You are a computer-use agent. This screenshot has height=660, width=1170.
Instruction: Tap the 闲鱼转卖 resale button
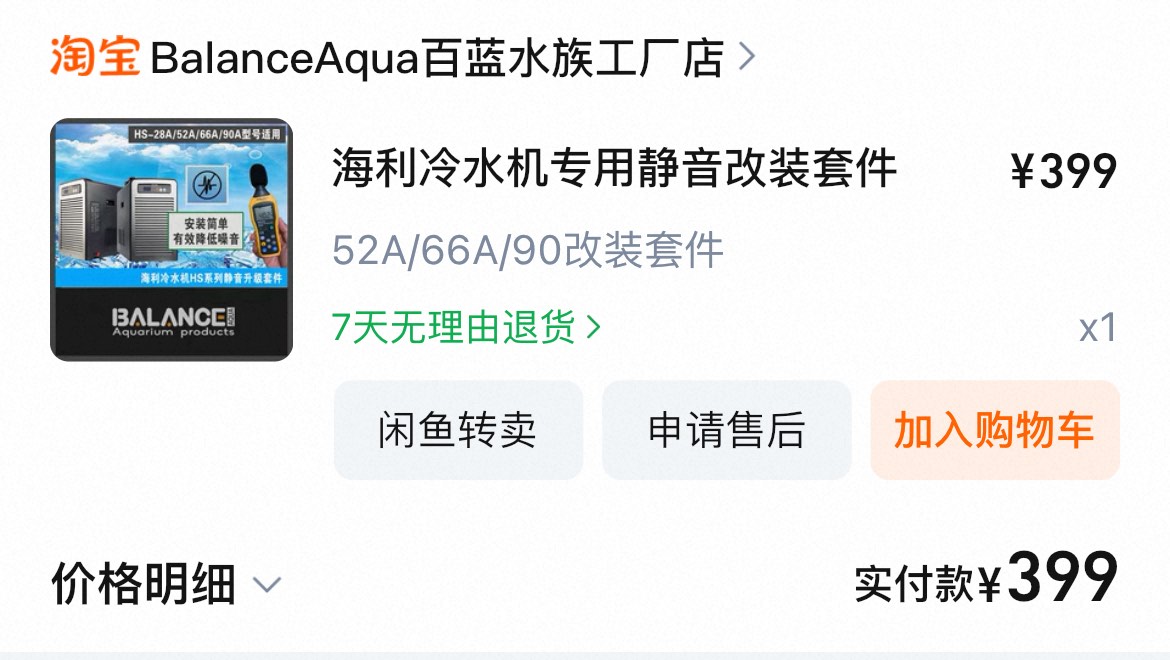pyautogui.click(x=458, y=430)
